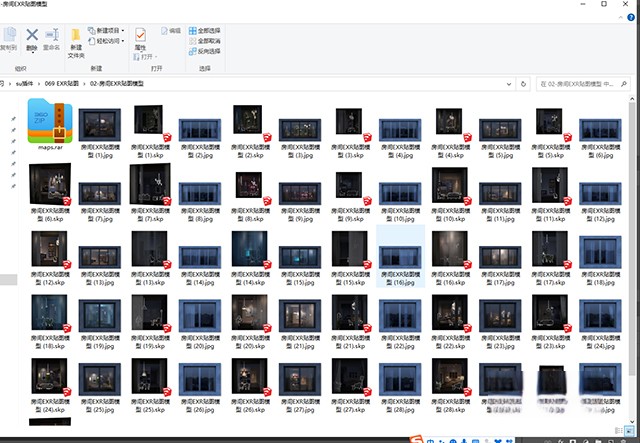640x443 pixels.
Task: Open Properties (属性) from the ribbon
Action: click(141, 40)
